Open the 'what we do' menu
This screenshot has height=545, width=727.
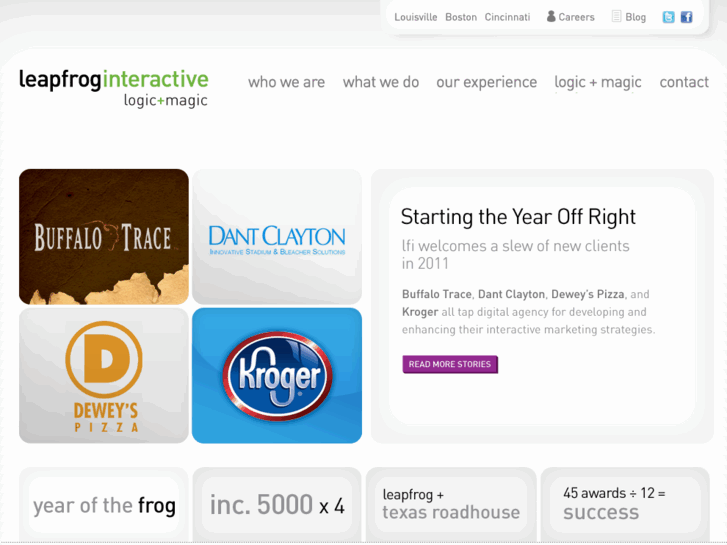point(381,82)
